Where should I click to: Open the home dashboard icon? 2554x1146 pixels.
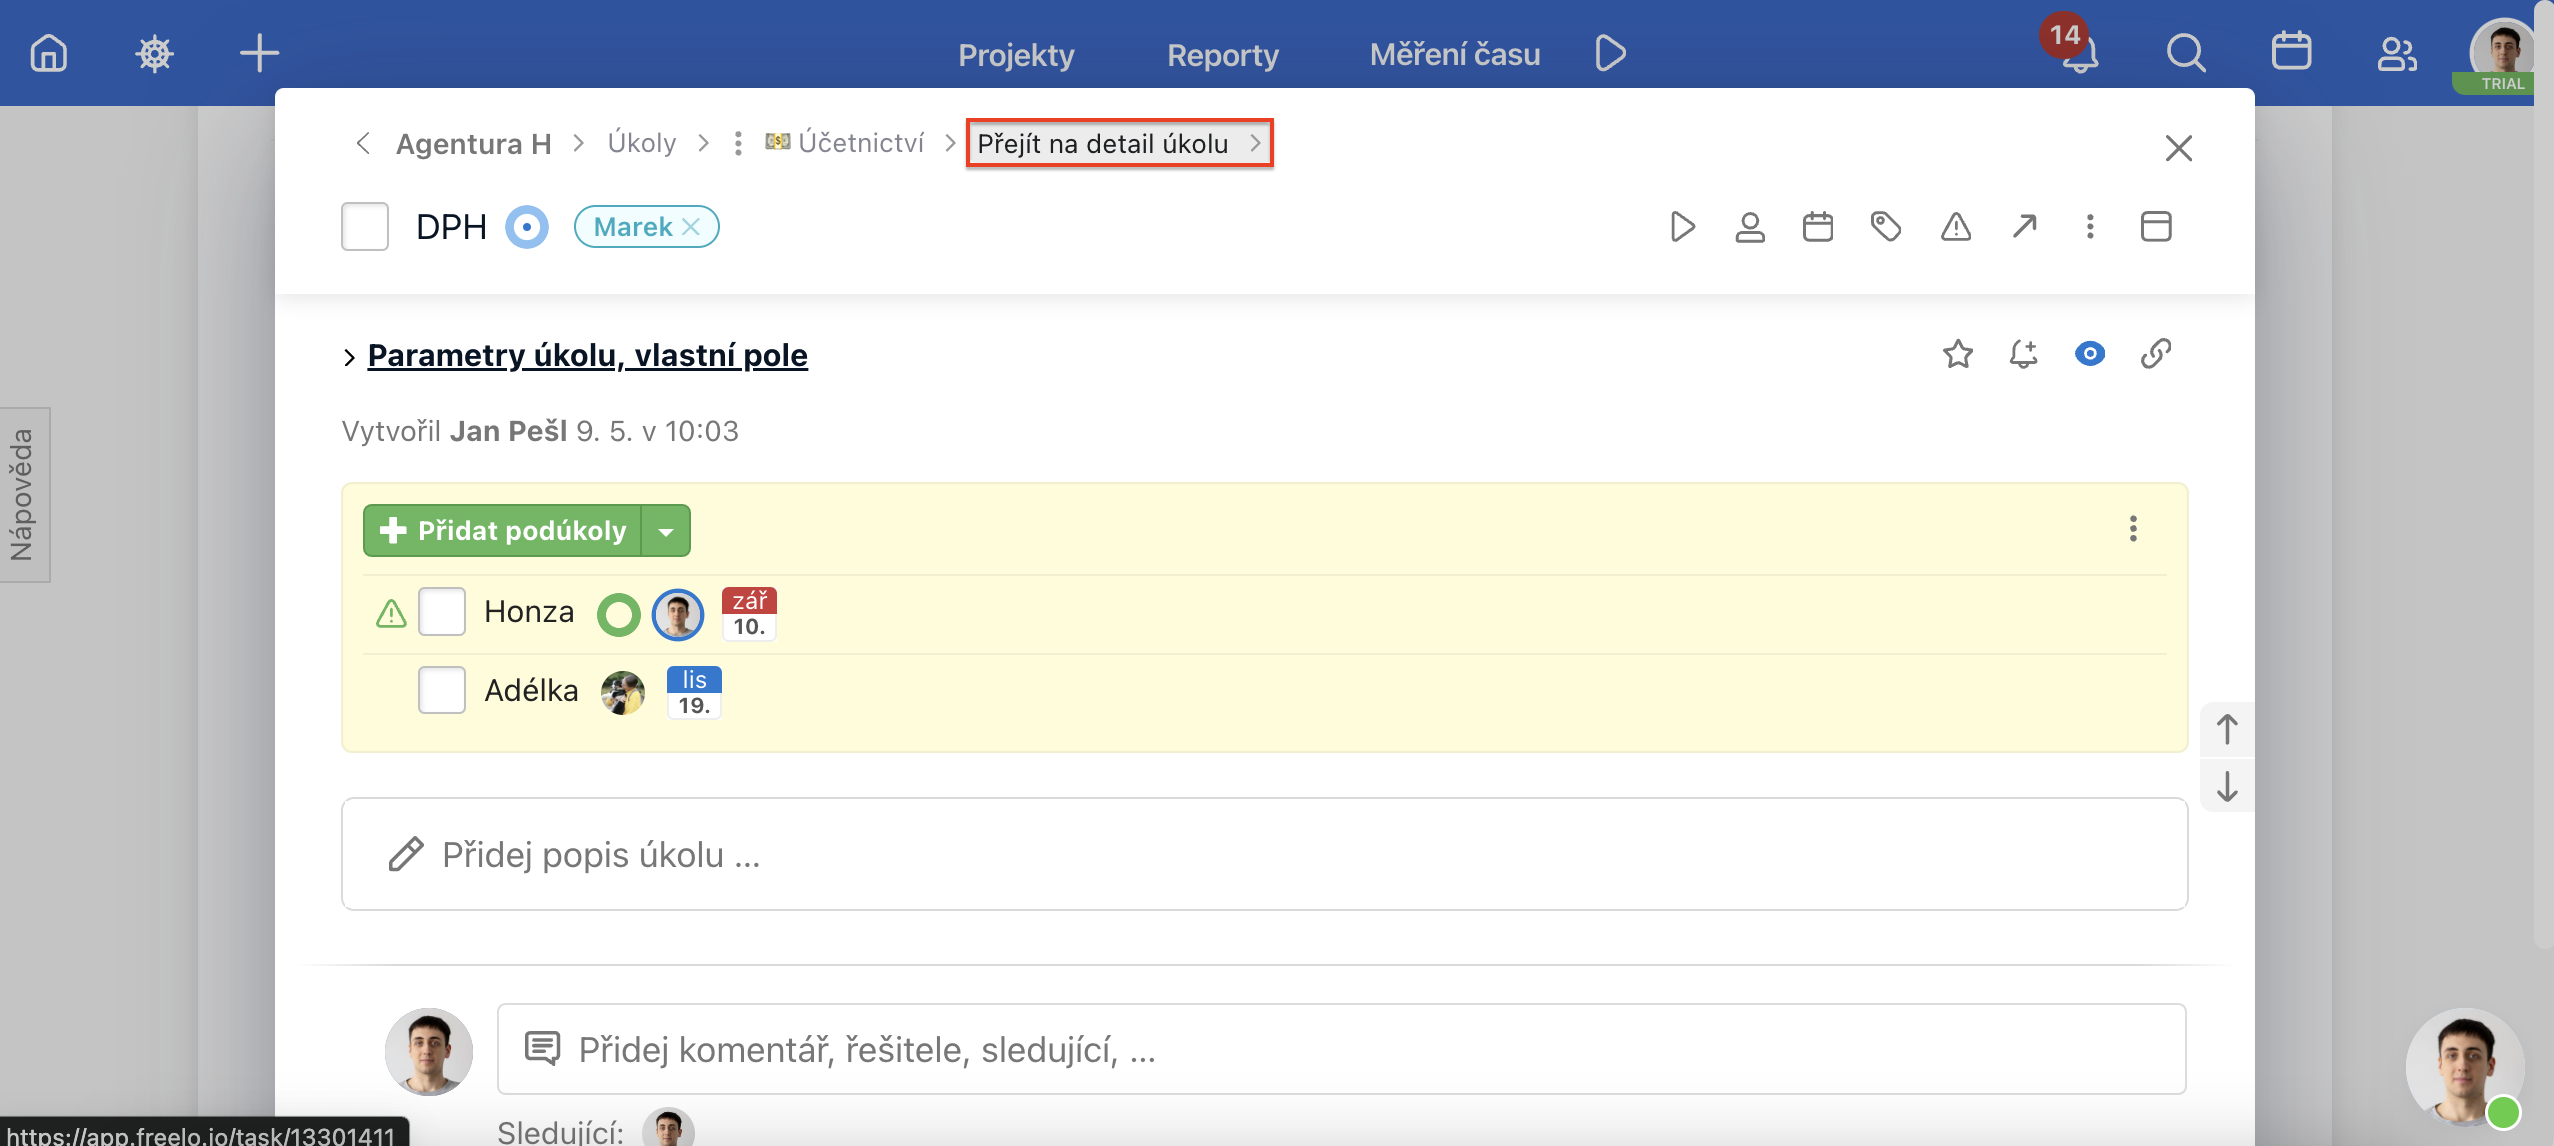point(48,53)
